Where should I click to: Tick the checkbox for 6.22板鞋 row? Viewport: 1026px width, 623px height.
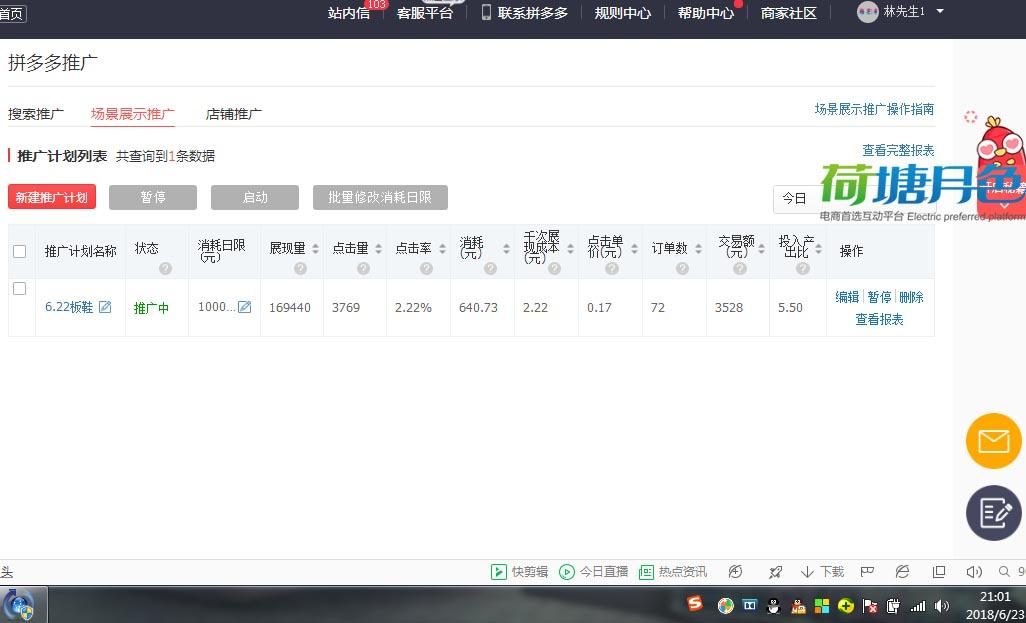click(x=20, y=289)
